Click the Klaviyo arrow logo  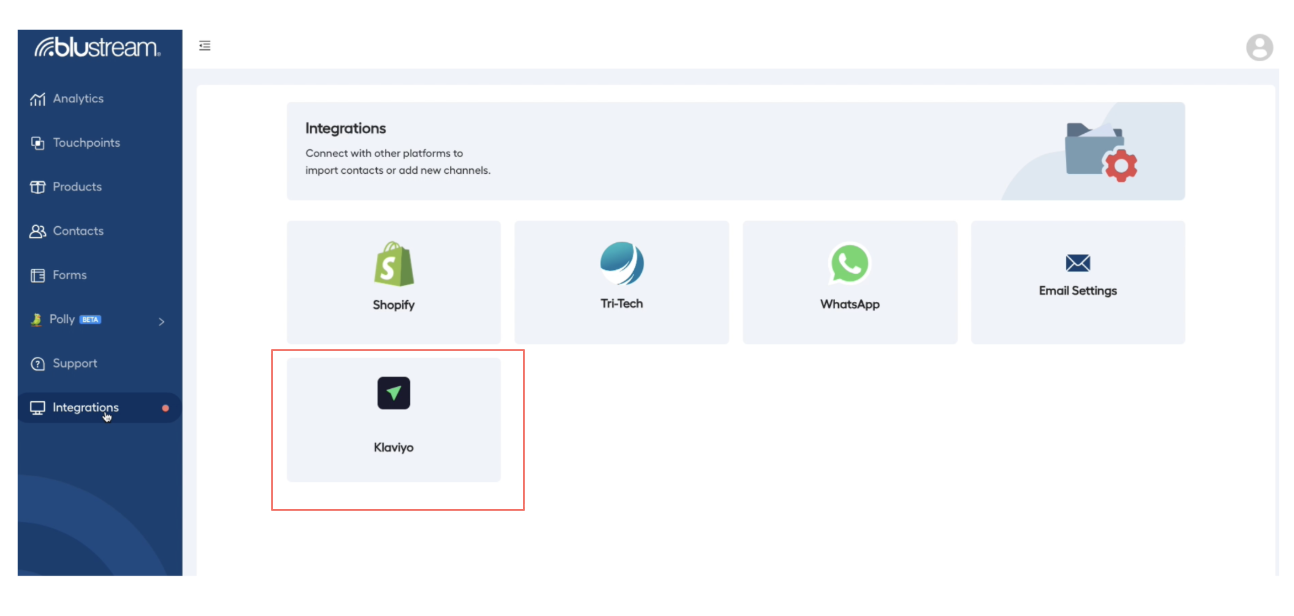[x=394, y=393]
